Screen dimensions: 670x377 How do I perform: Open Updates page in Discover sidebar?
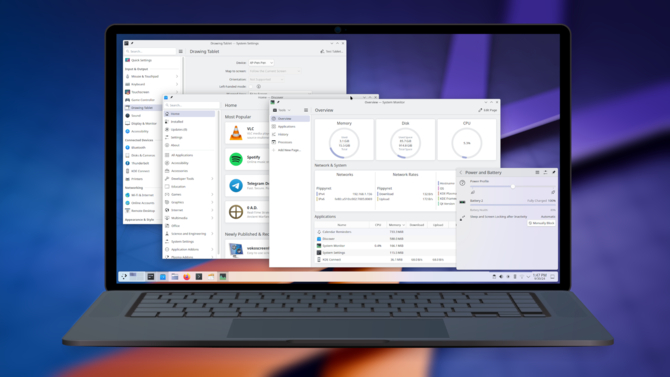pyautogui.click(x=190, y=130)
